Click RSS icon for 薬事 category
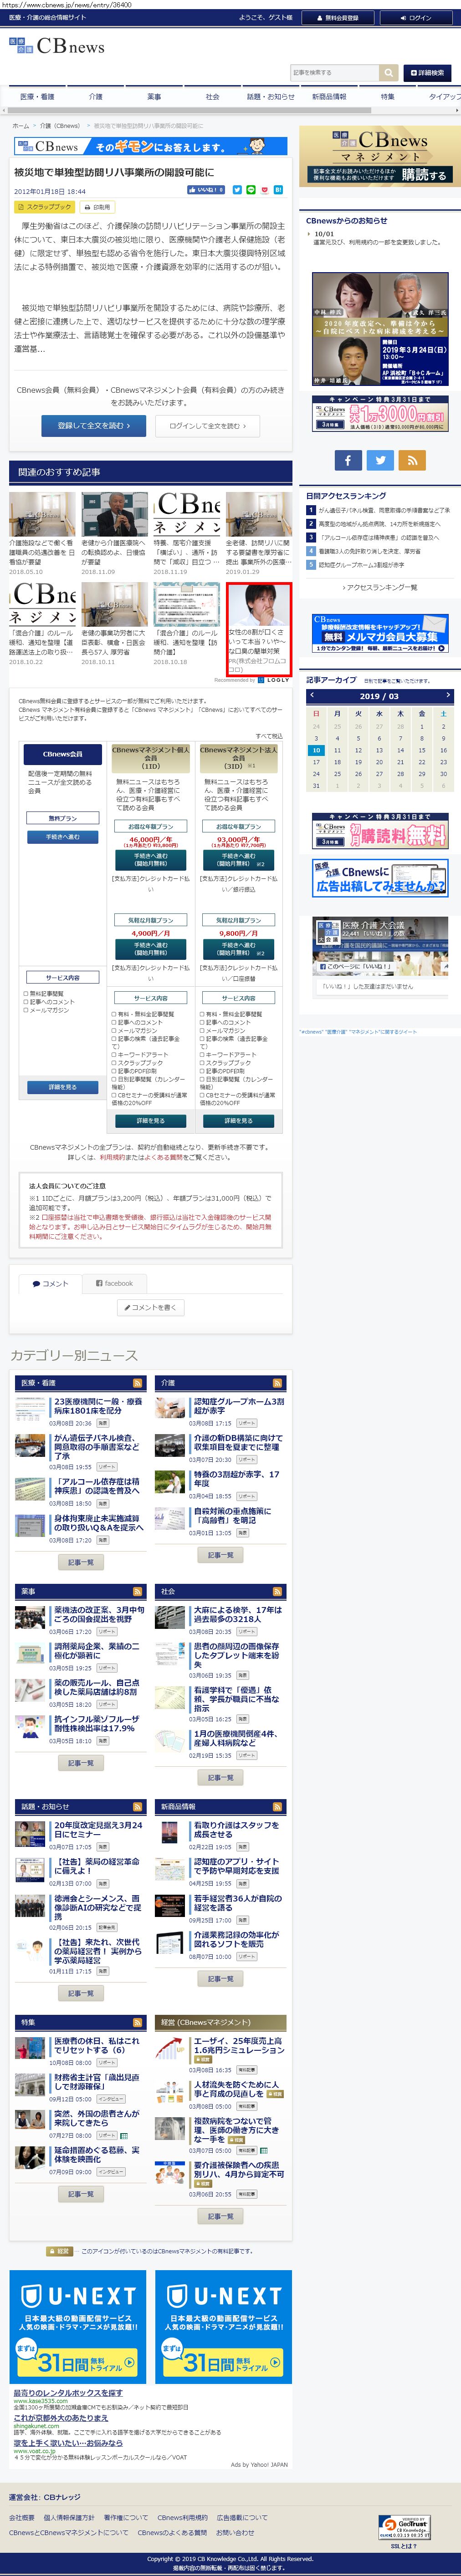Image resolution: width=461 pixels, height=2576 pixels. 137,1591
